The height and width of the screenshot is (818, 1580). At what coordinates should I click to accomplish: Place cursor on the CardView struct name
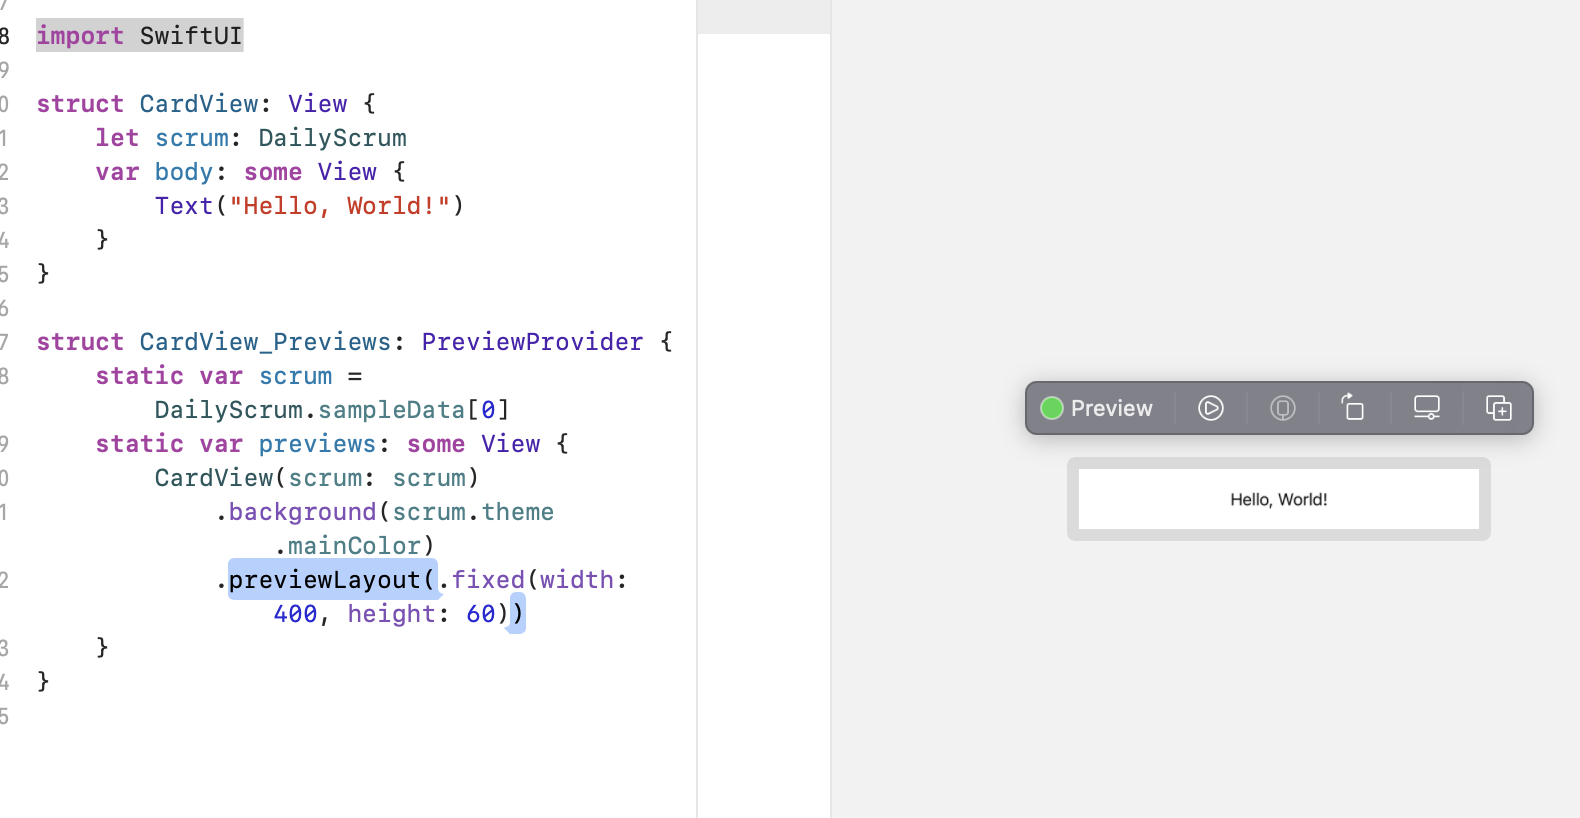199,103
